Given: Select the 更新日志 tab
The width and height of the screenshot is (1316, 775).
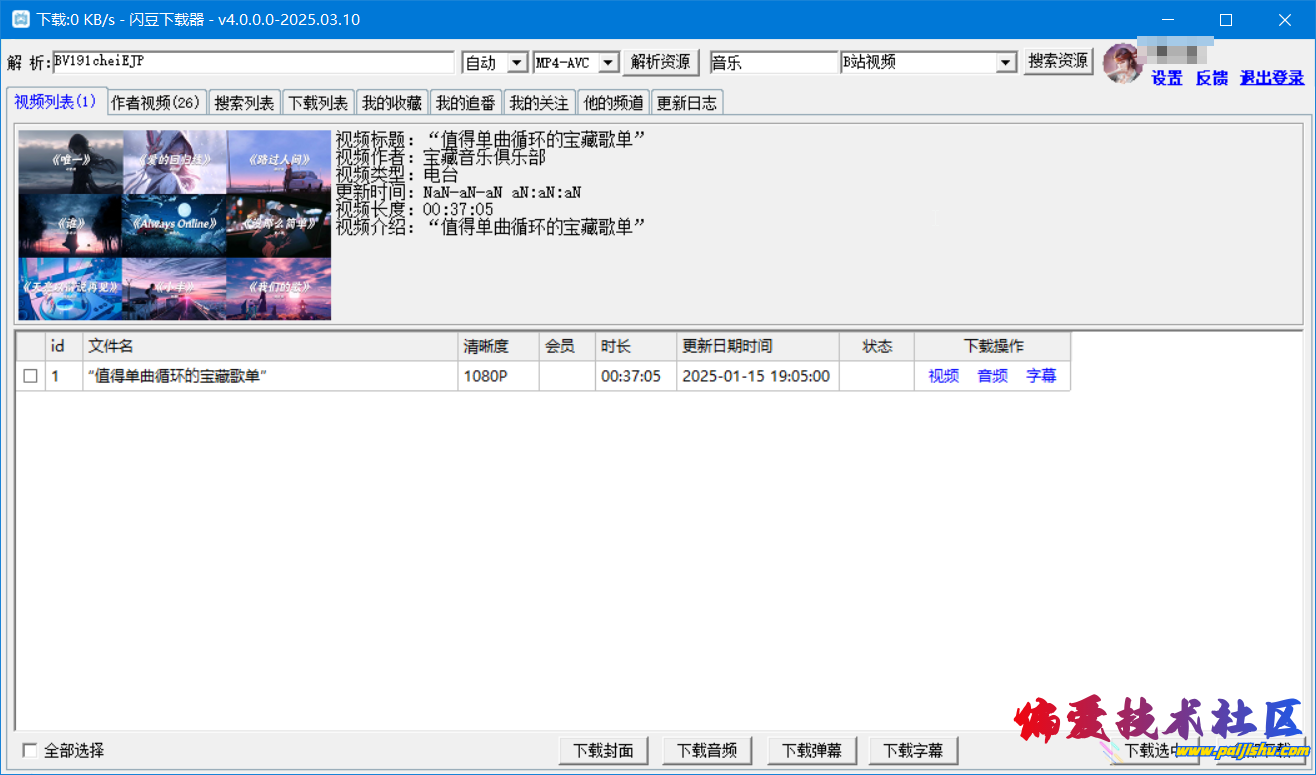Looking at the screenshot, I should (686, 102).
